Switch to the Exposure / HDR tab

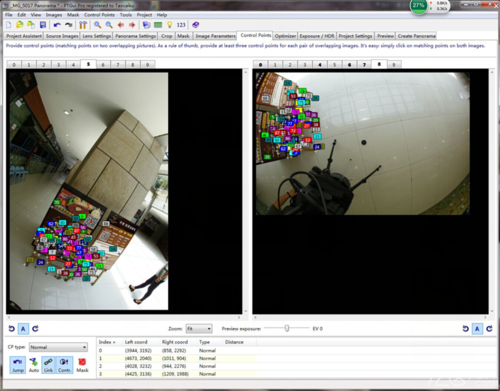point(317,36)
